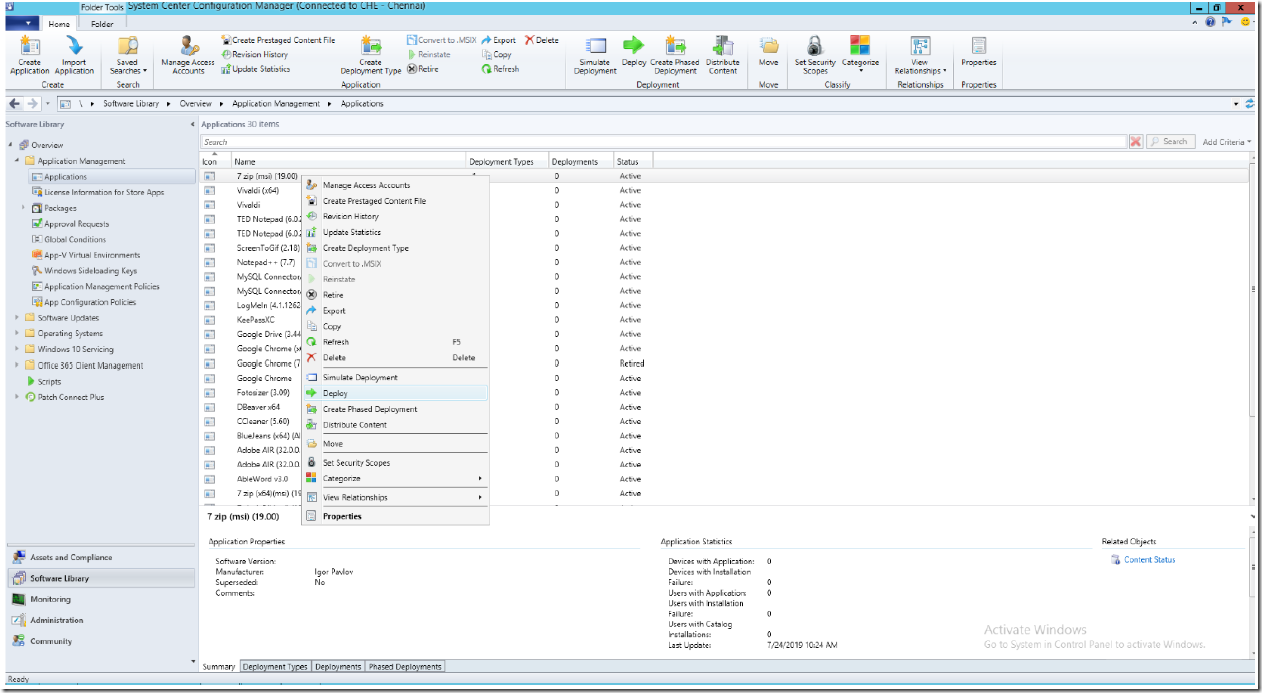Image resolution: width=1262 pixels, height=693 pixels.
Task: Click Update Statistics in the ribbon
Action: (x=255, y=69)
